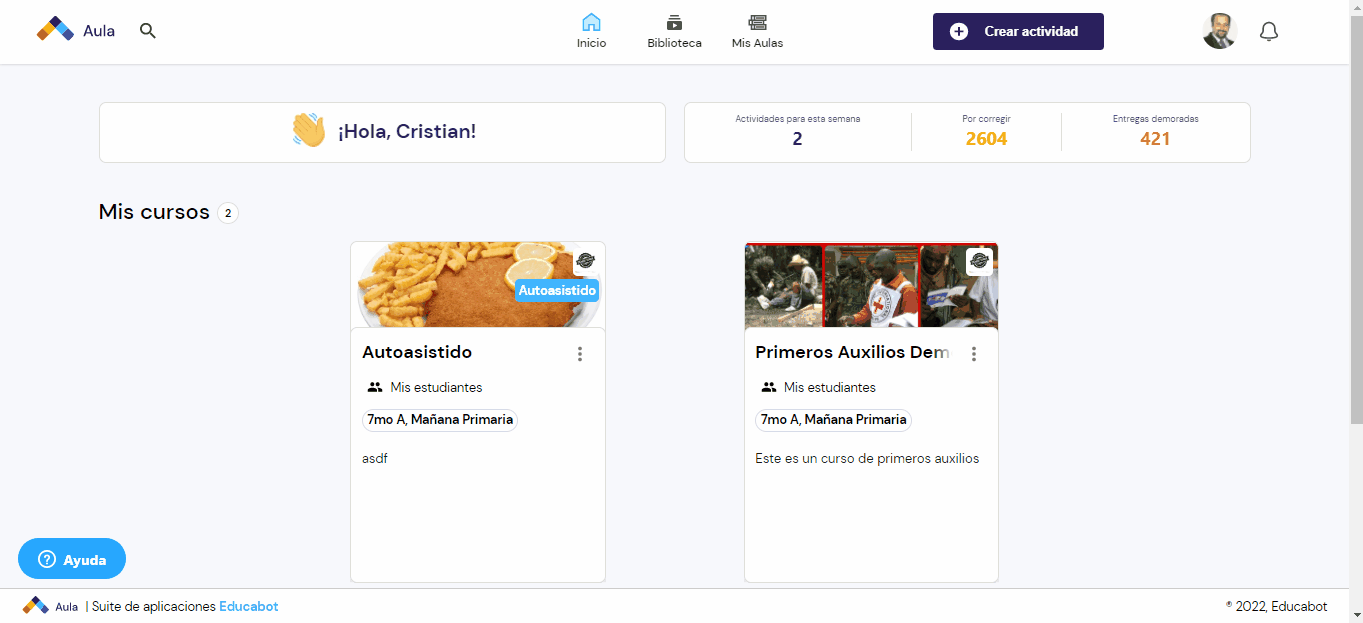Image resolution: width=1363 pixels, height=623 pixels.
Task: Open Primeros Auxilios course cover image
Action: [871, 285]
